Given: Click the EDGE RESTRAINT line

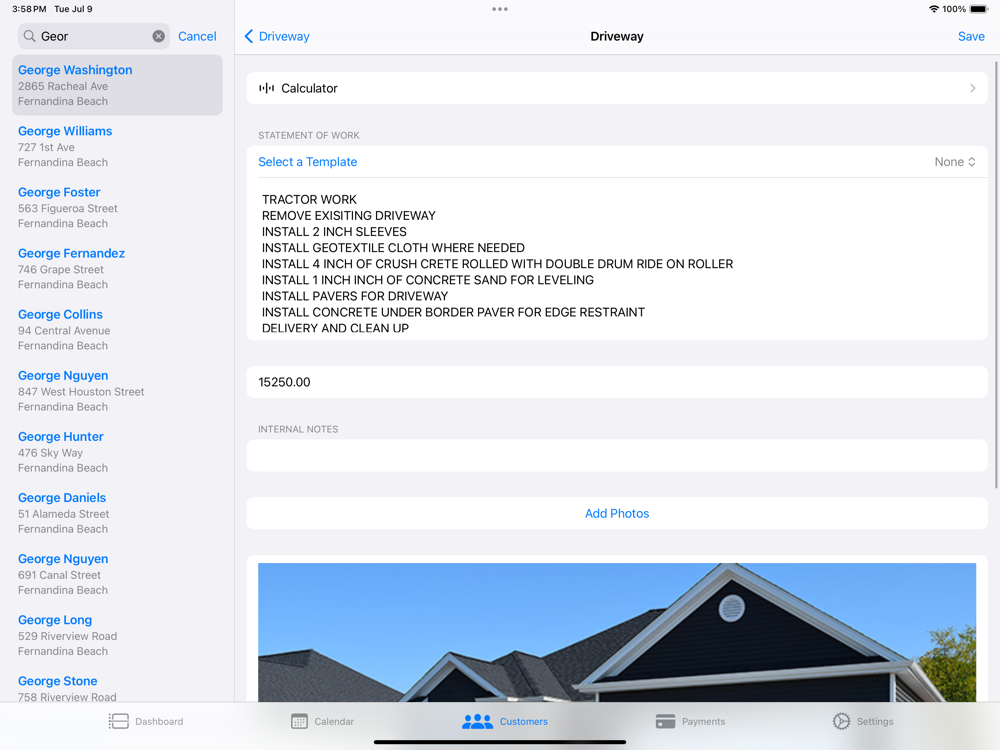Looking at the screenshot, I should coord(453,312).
